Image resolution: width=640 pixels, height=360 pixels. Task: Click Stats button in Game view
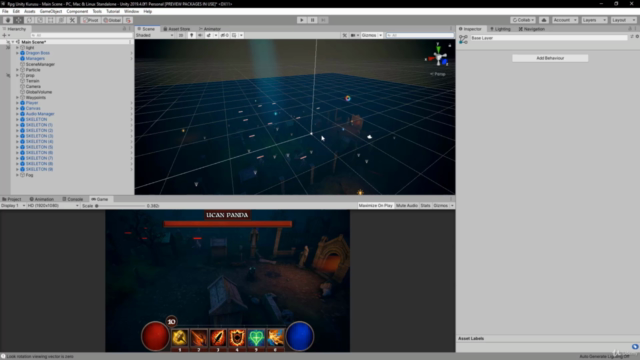tap(425, 206)
